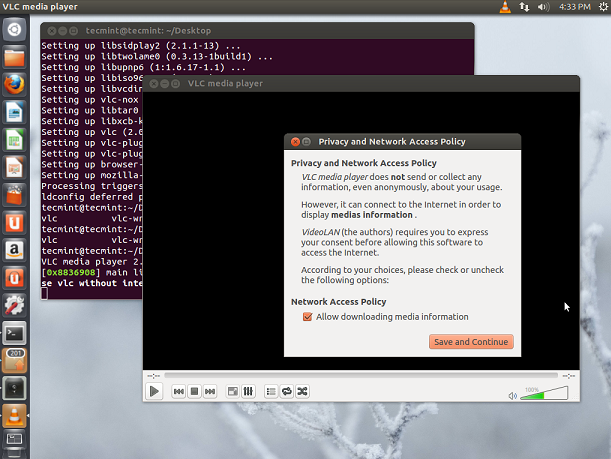Close the Privacy and Network Access Policy dialog
The height and width of the screenshot is (459, 611).
294,142
